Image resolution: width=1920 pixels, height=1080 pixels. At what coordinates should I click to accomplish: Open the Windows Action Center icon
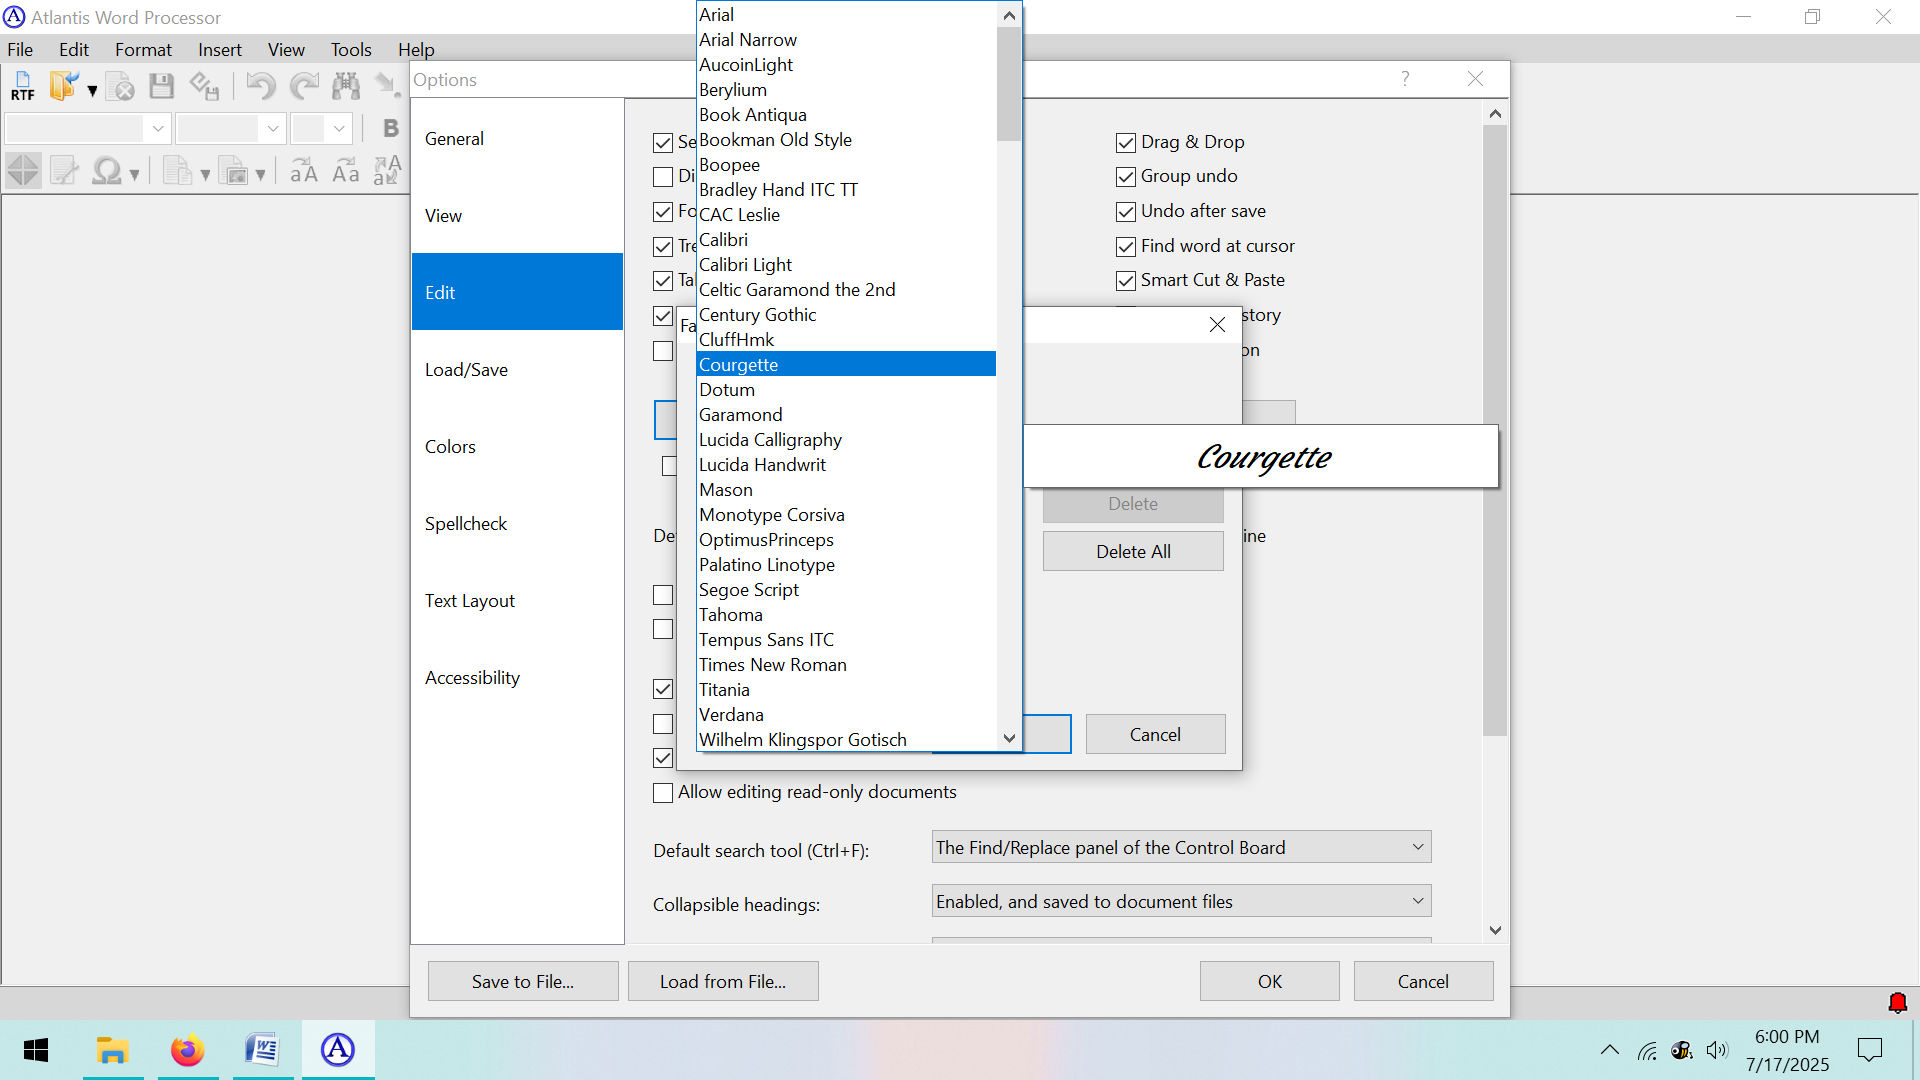pos(1869,1050)
